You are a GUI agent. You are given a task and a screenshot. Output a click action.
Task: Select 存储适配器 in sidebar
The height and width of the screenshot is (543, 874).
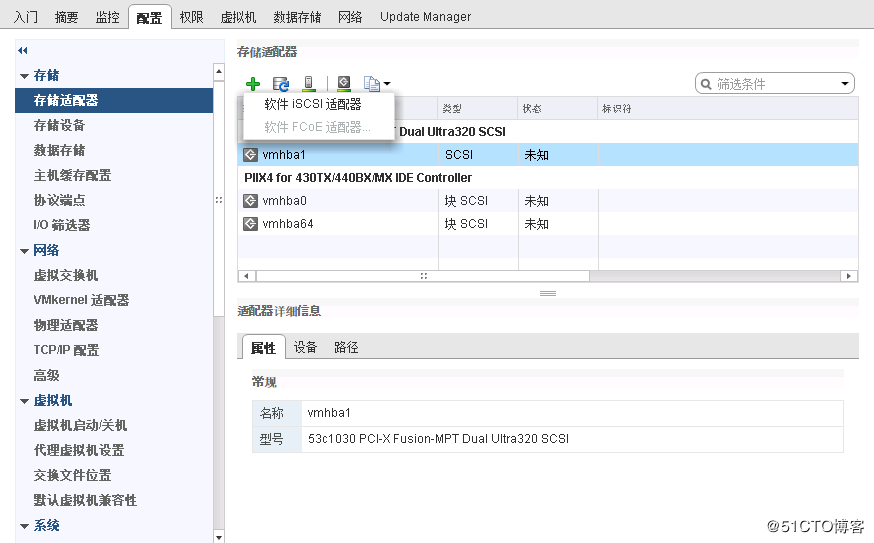coord(114,100)
